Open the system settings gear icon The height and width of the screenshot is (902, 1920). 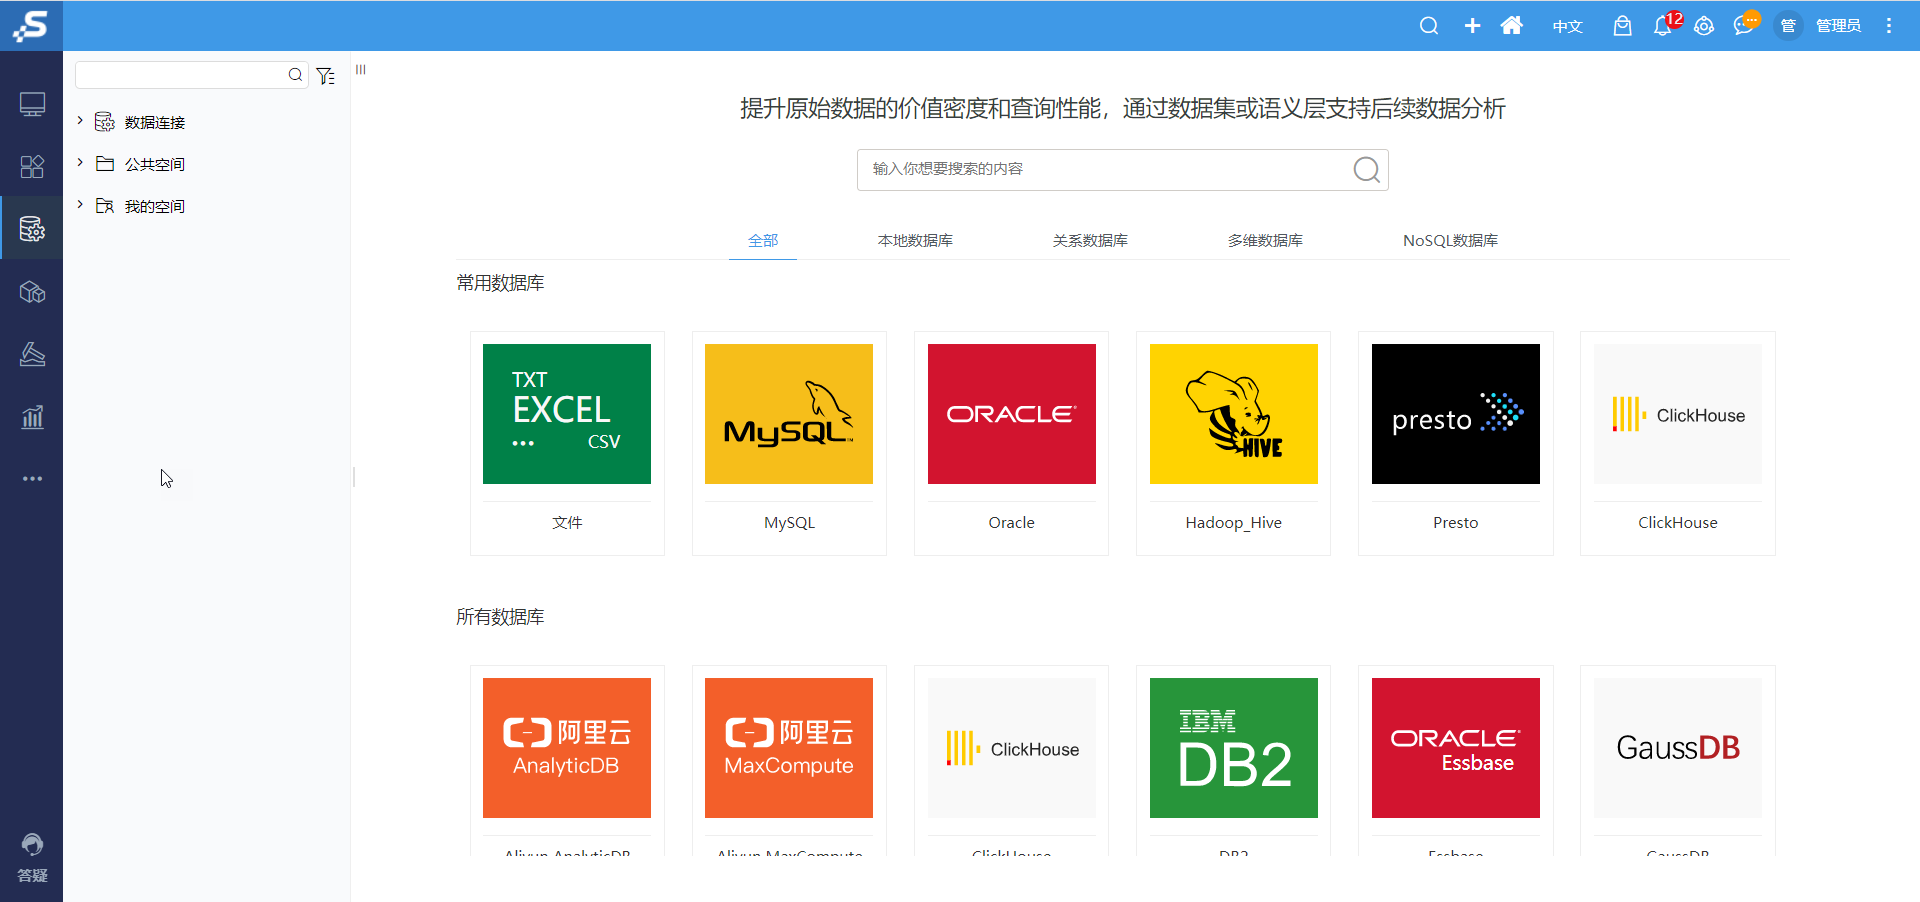[1704, 26]
